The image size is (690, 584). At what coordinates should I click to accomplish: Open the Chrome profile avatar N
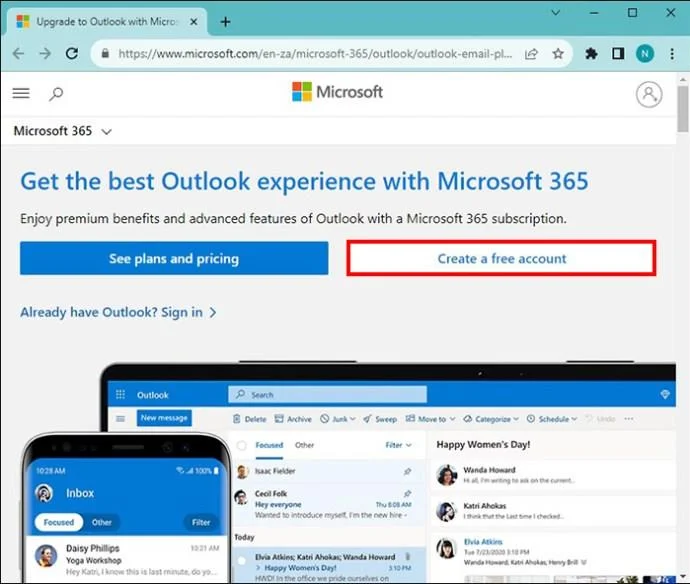coord(645,54)
